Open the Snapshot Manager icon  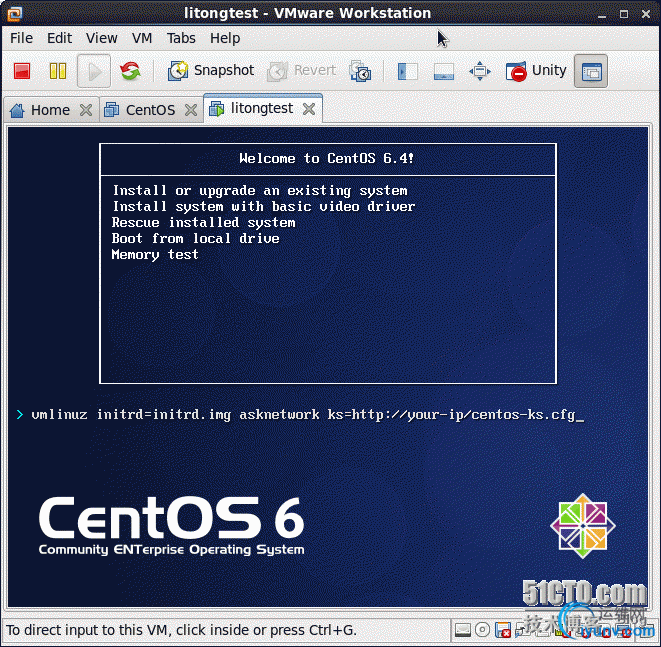pos(360,71)
